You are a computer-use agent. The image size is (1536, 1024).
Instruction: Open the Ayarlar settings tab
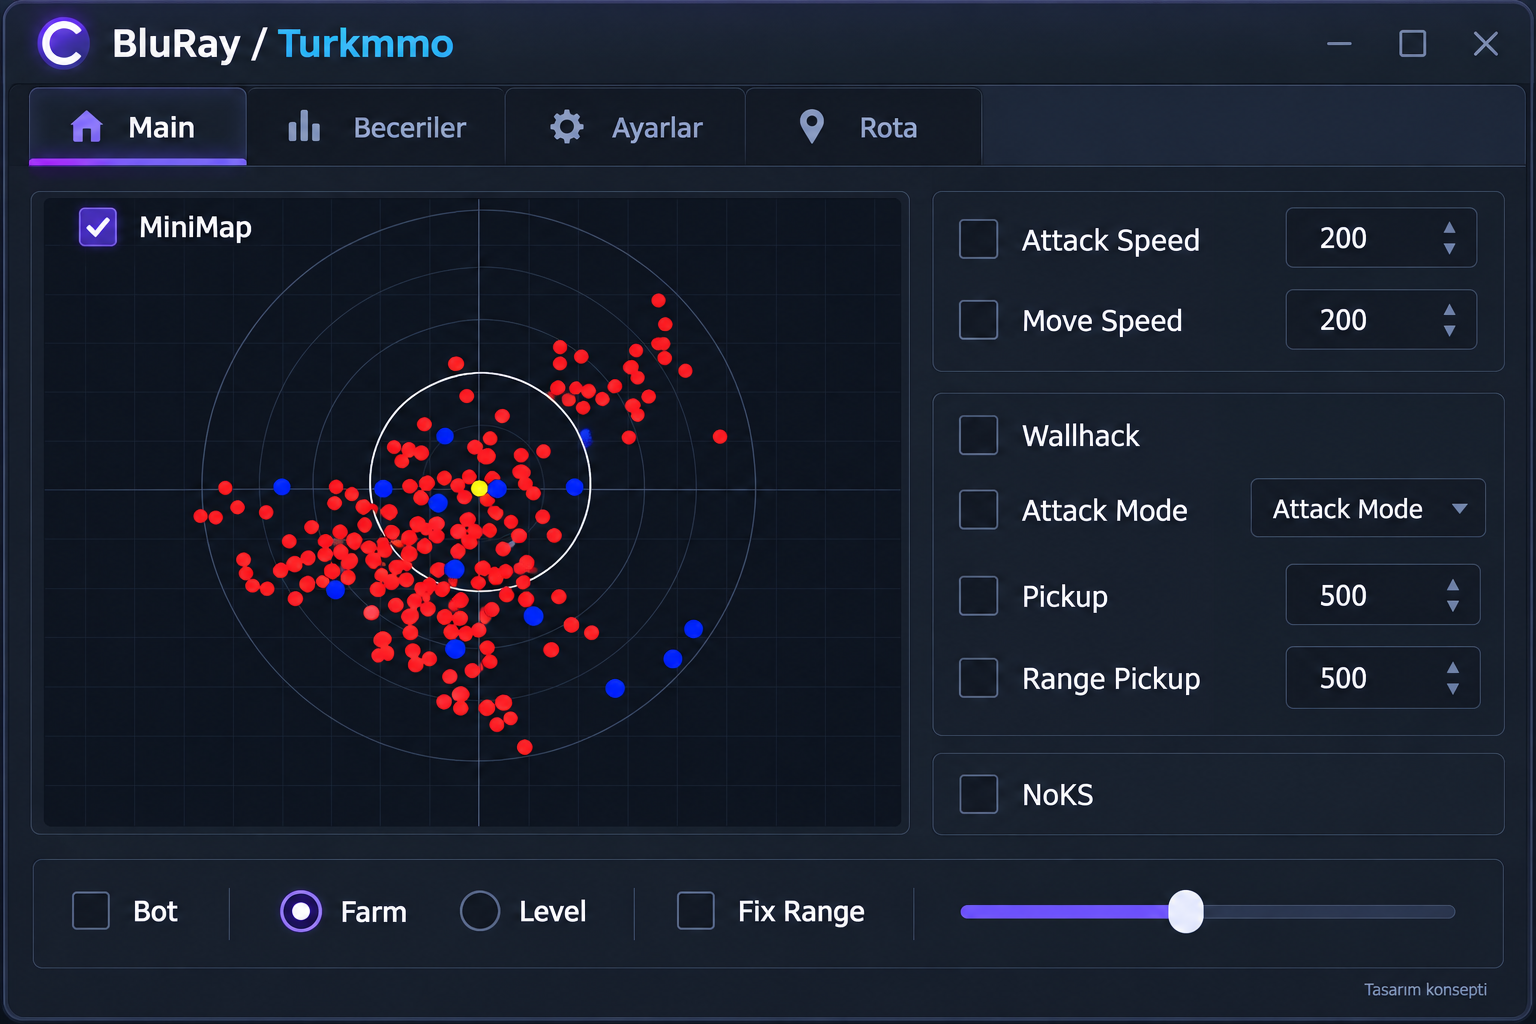pyautogui.click(x=625, y=127)
